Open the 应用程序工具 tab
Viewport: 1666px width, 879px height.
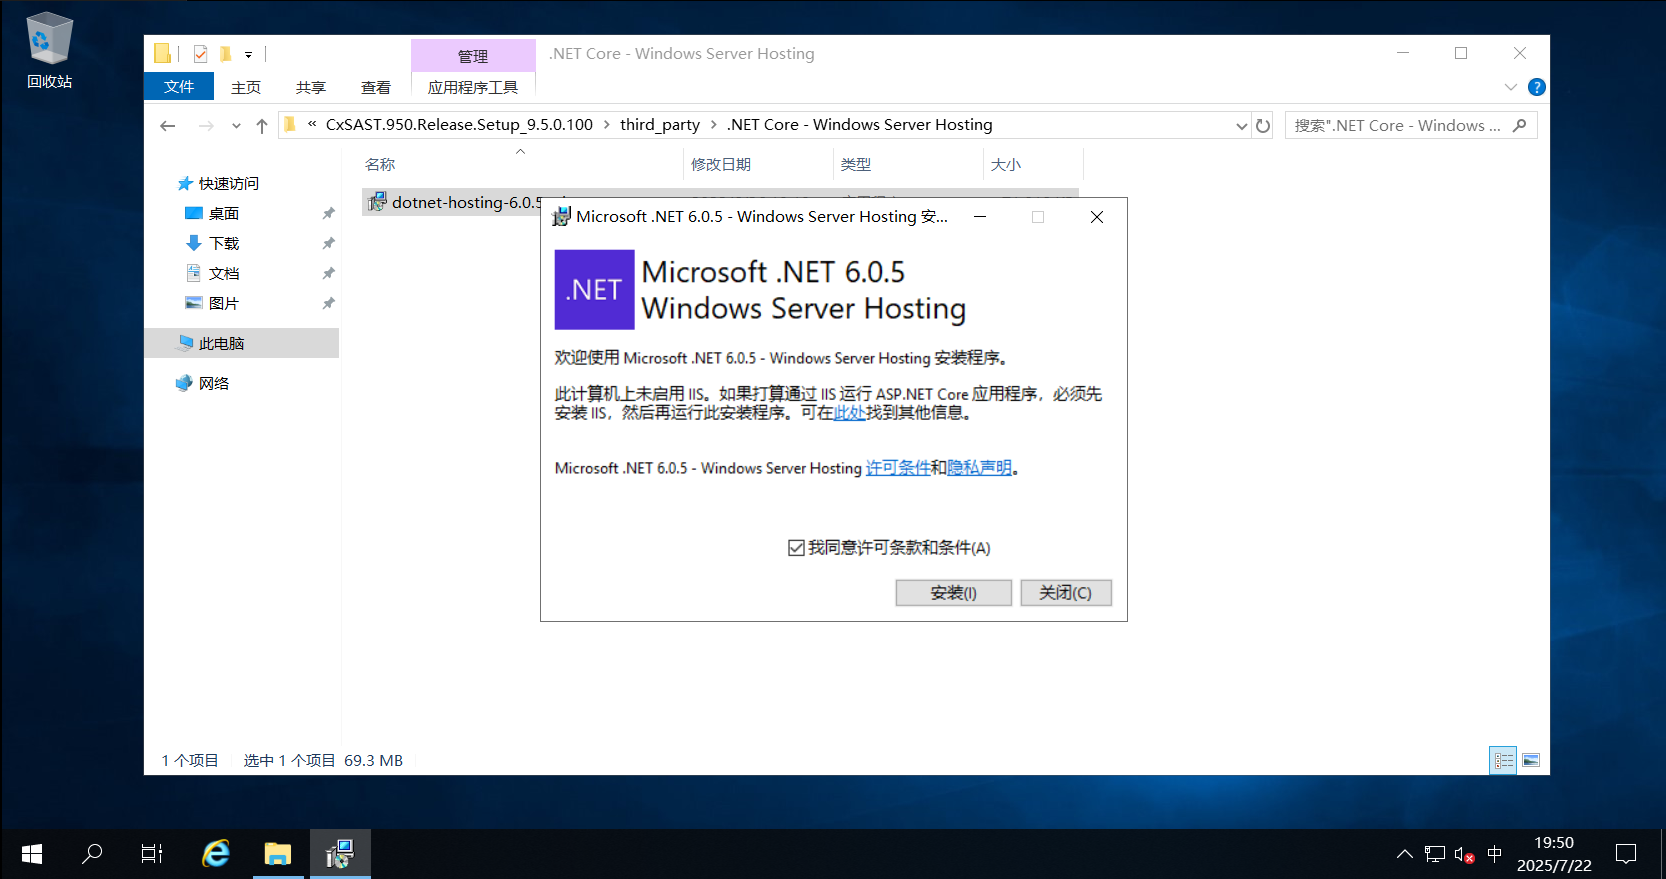click(x=473, y=87)
